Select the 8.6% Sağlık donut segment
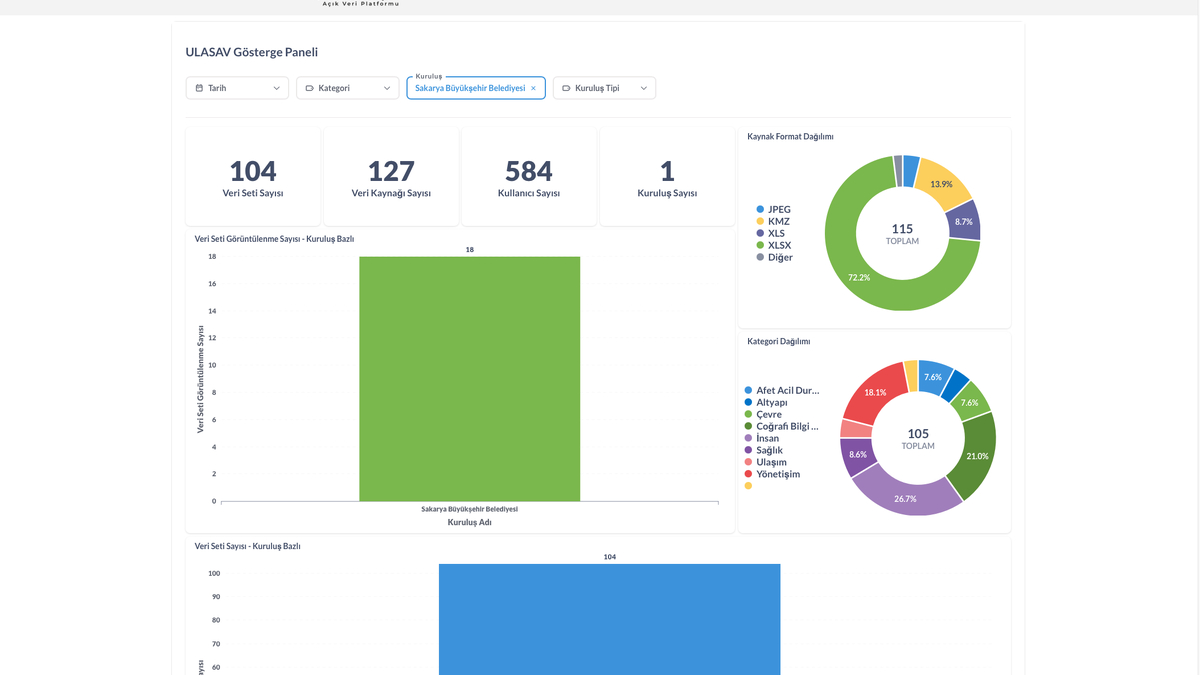The image size is (1200, 675). (858, 454)
